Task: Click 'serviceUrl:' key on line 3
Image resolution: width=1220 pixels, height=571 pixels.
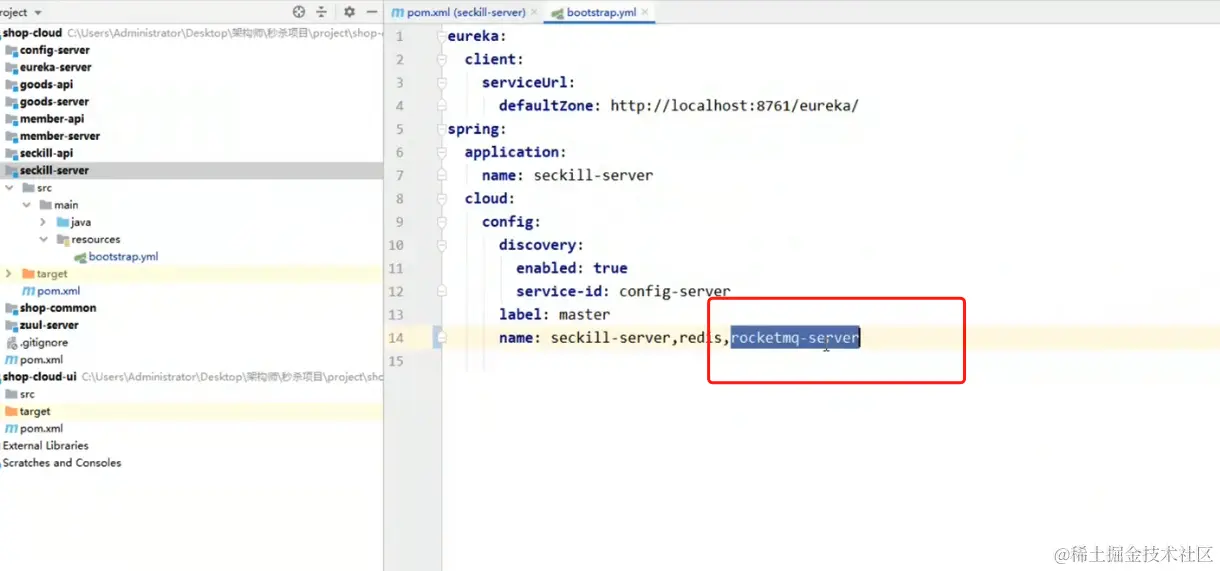Action: point(529,82)
